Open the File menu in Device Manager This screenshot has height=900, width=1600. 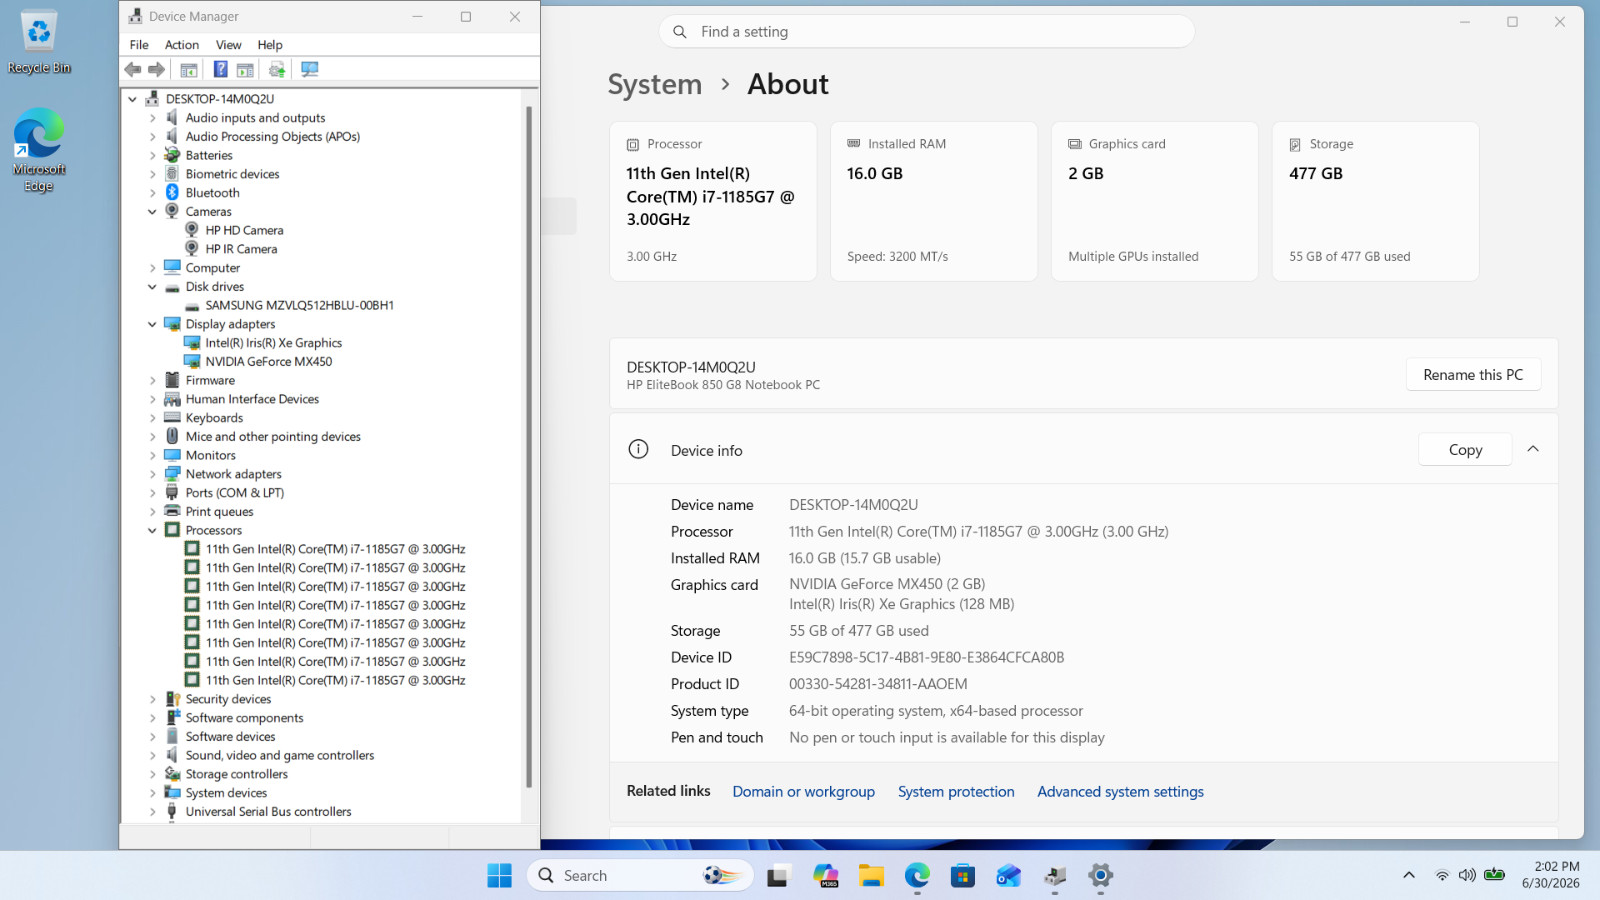[139, 45]
